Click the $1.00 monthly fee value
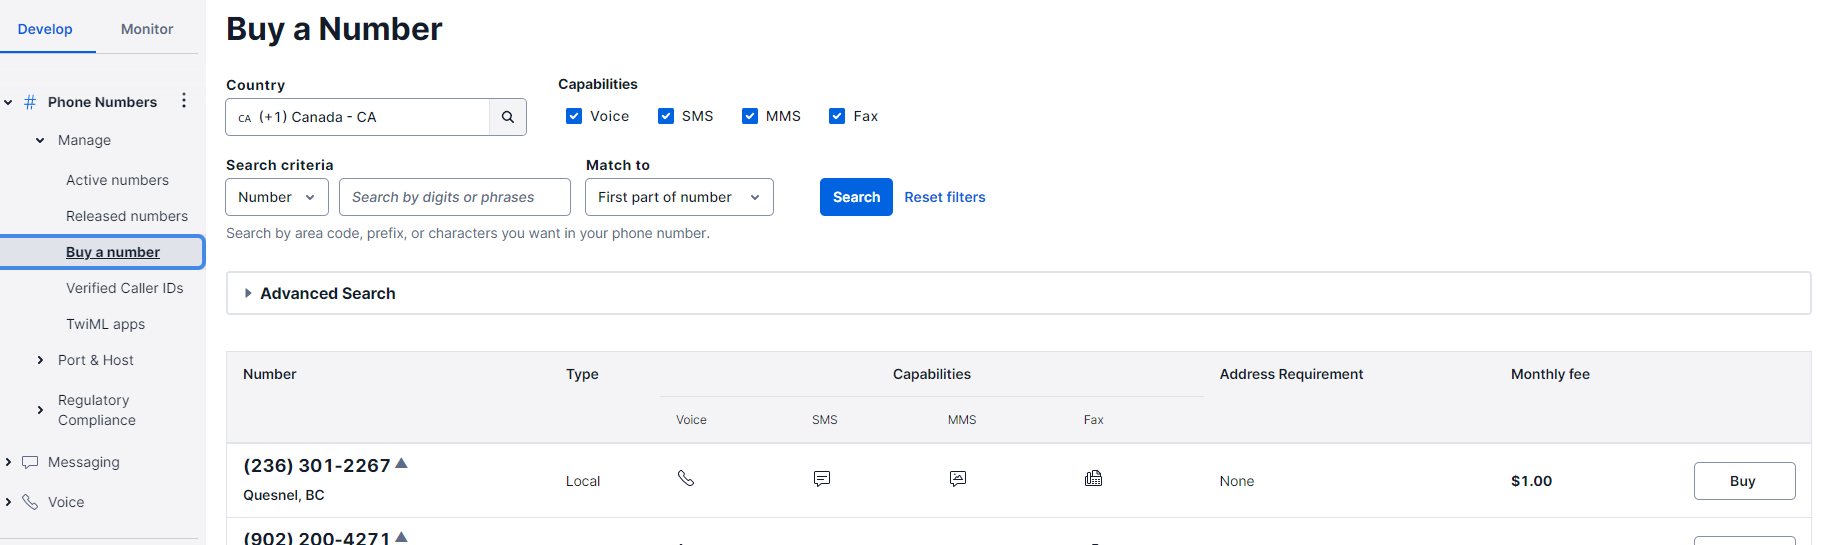 pyautogui.click(x=1531, y=481)
